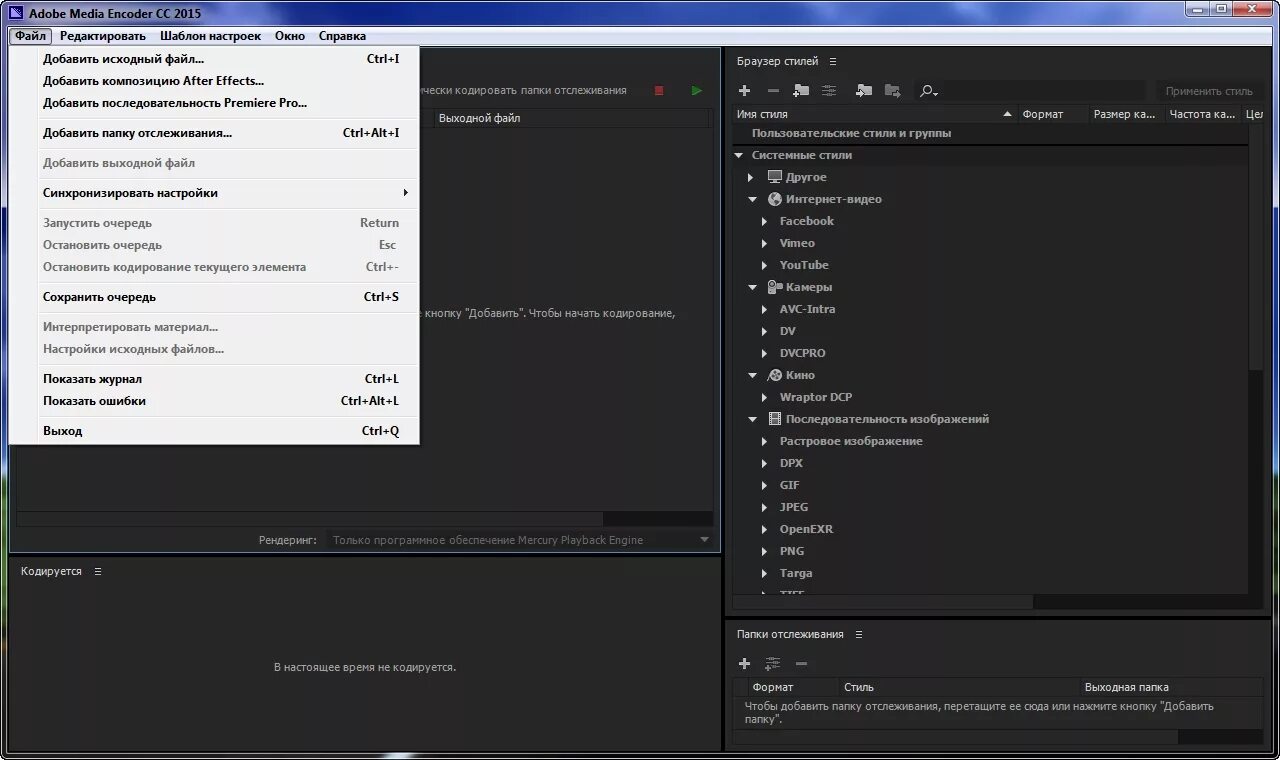Click the import presets folder icon

(x=864, y=91)
